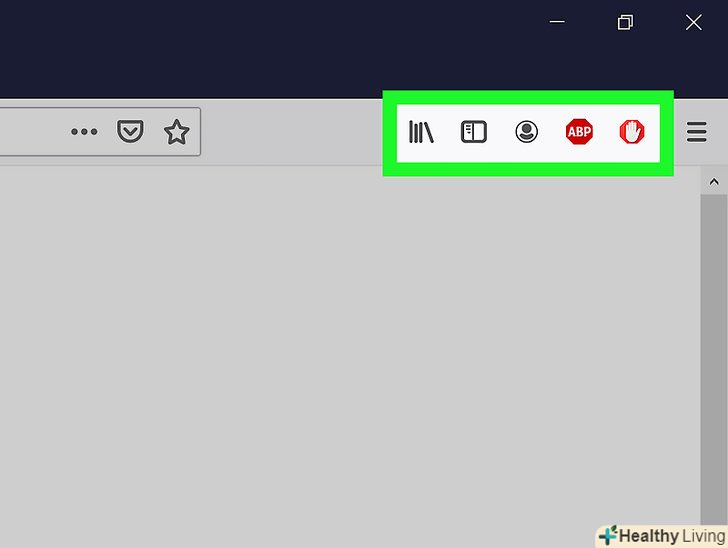This screenshot has height=548, width=728.
Task: Bookmark this page with the star icon
Action: pos(176,132)
